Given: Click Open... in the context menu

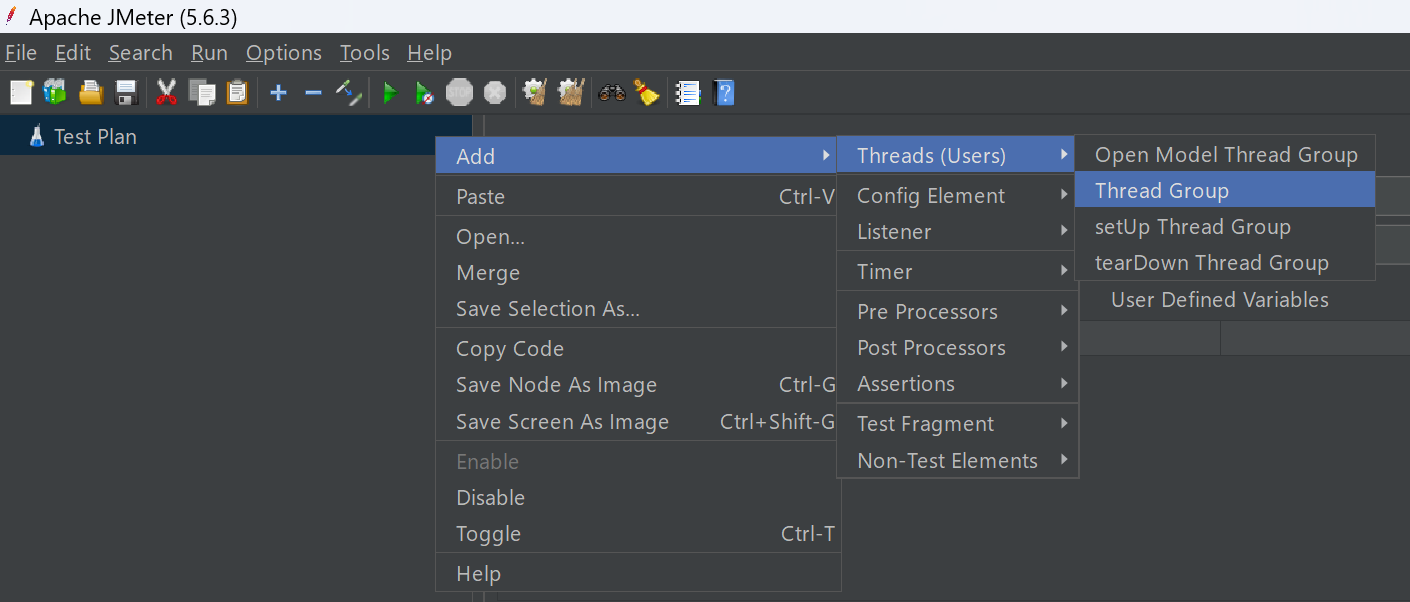Looking at the screenshot, I should (x=638, y=237).
